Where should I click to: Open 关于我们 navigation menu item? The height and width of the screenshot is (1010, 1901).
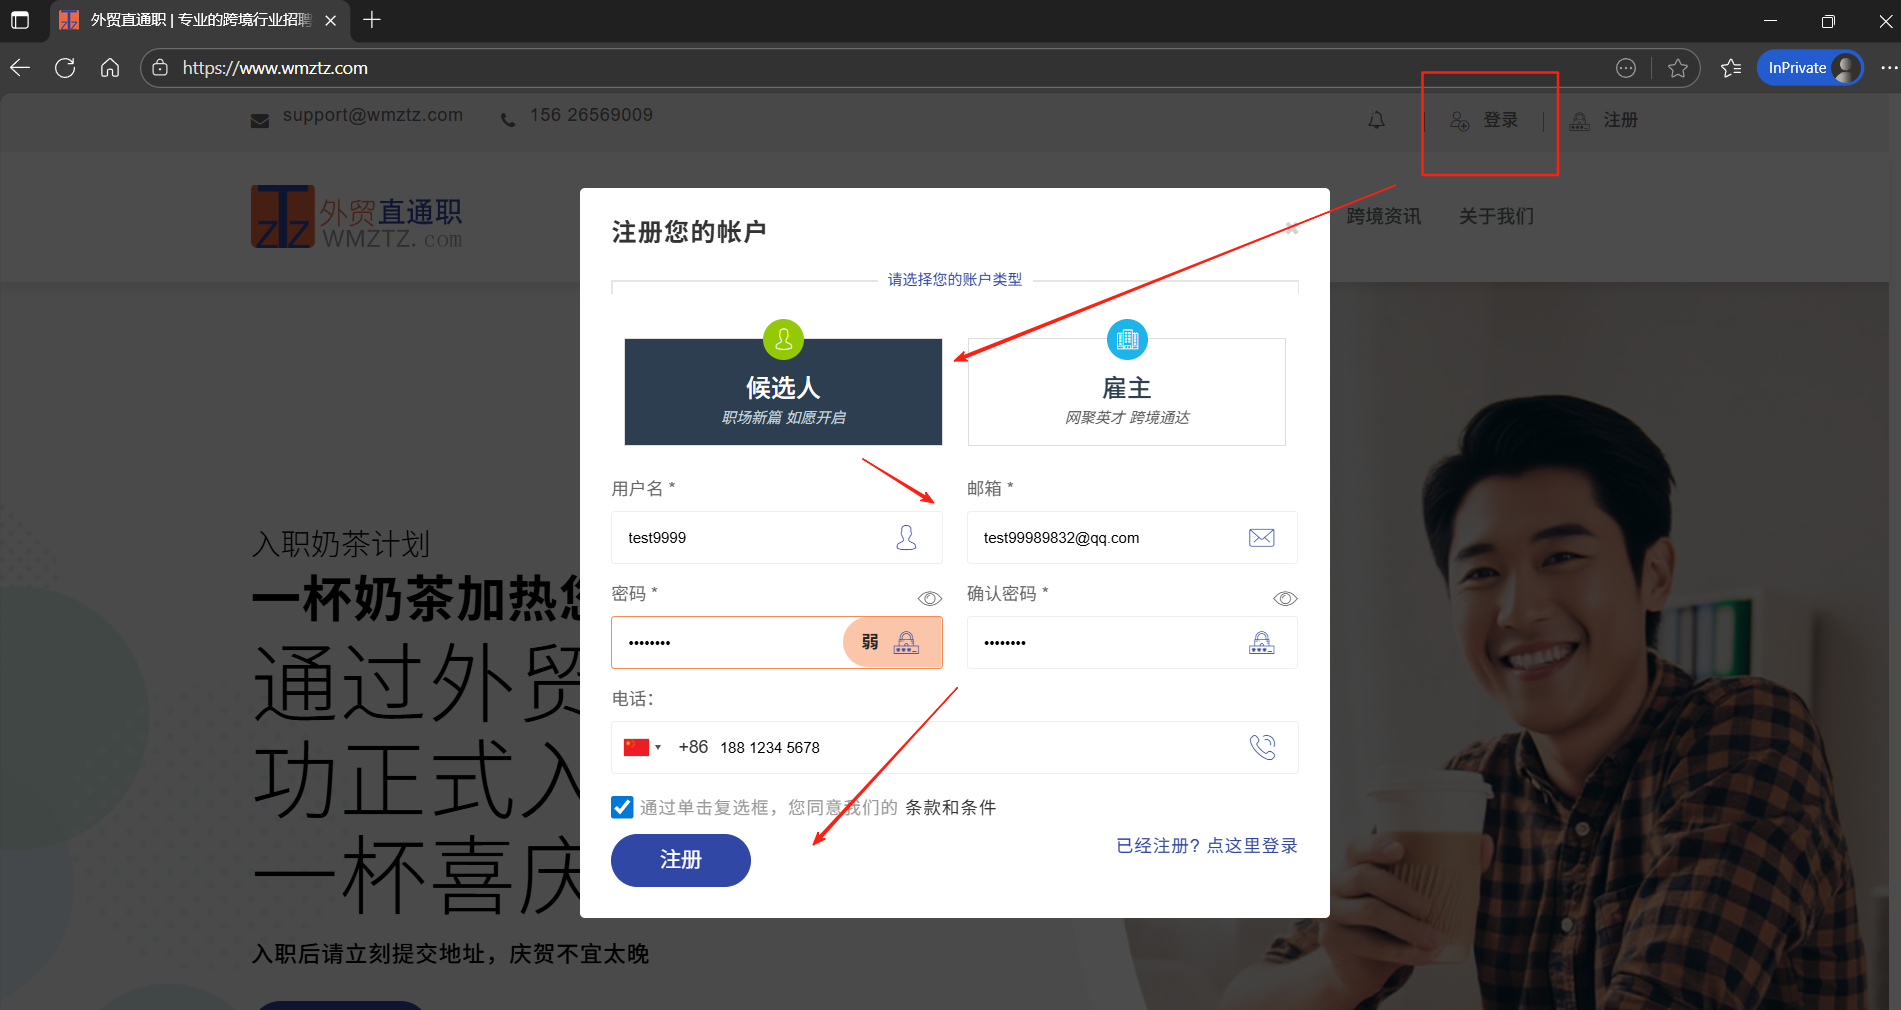(x=1496, y=216)
